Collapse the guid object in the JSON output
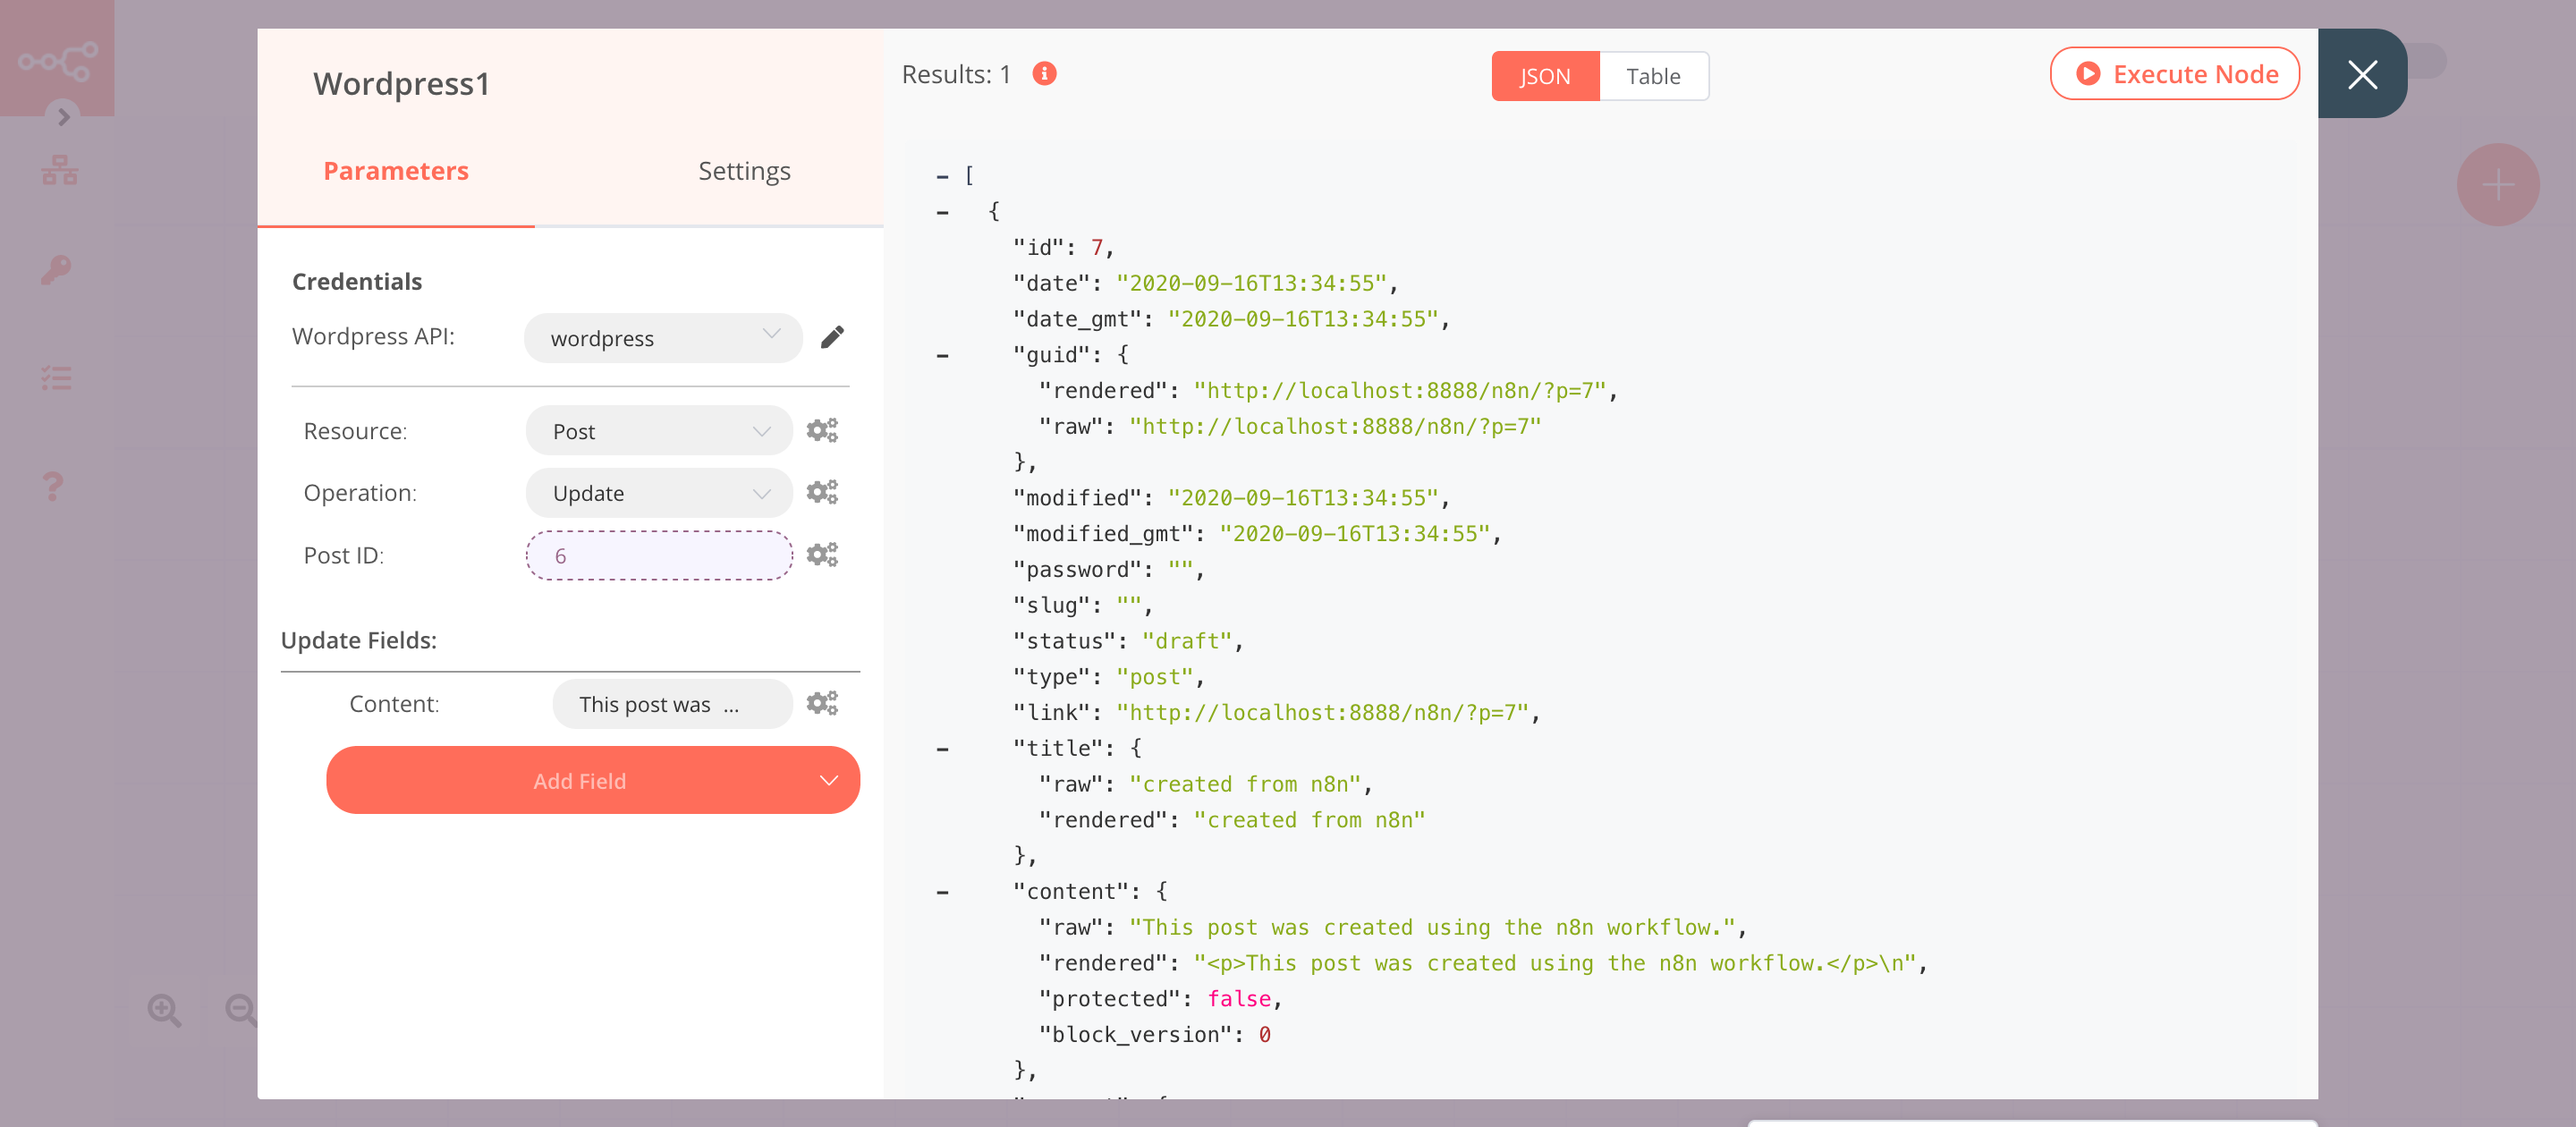Screen dimensions: 2576x1127 [941, 355]
